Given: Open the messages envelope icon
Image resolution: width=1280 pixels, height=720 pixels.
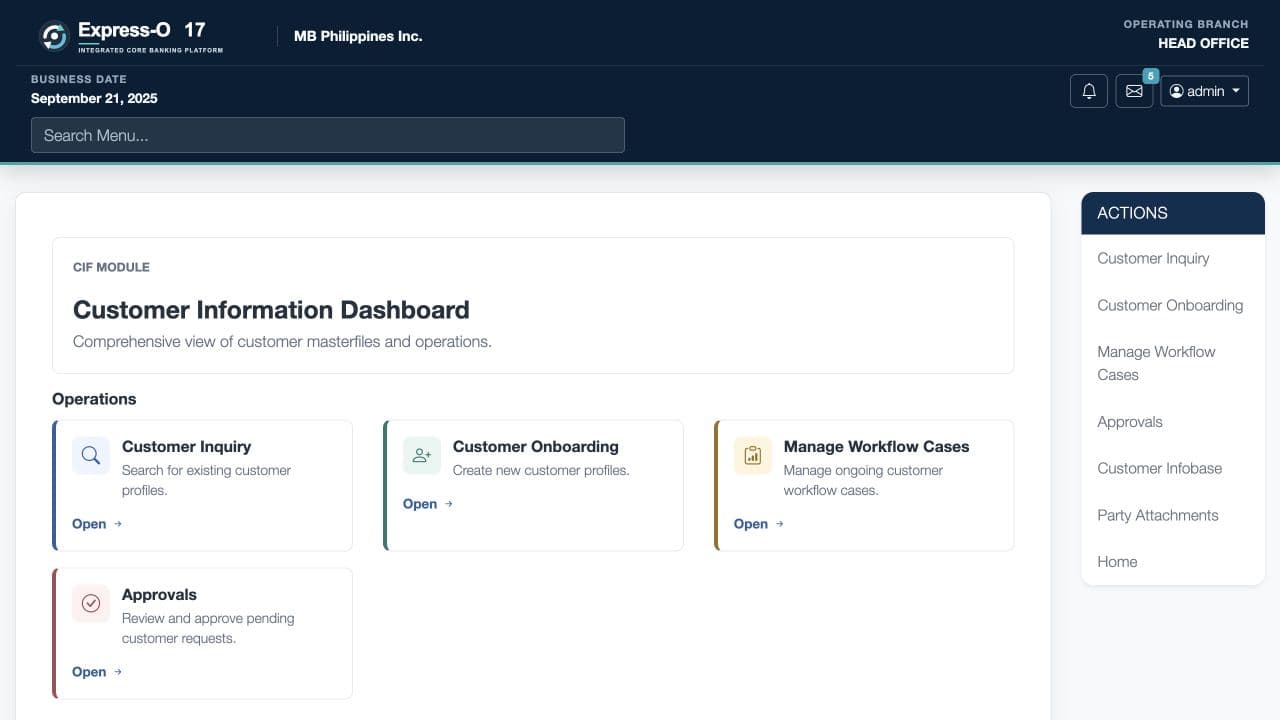Looking at the screenshot, I should click(x=1134, y=91).
